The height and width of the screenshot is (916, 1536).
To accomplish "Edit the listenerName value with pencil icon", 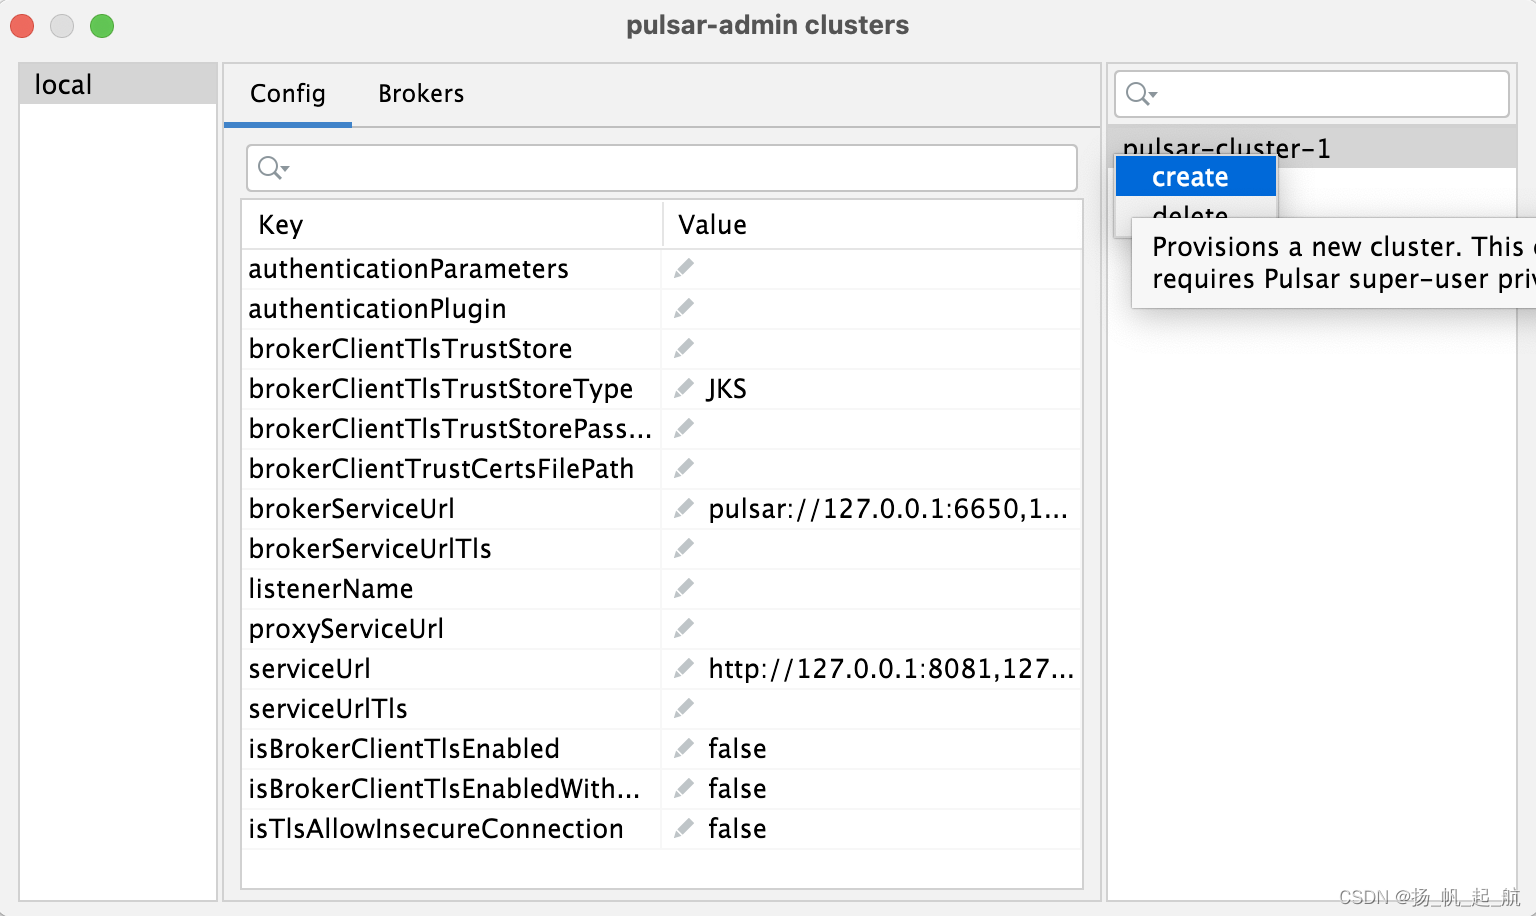I will [x=683, y=588].
